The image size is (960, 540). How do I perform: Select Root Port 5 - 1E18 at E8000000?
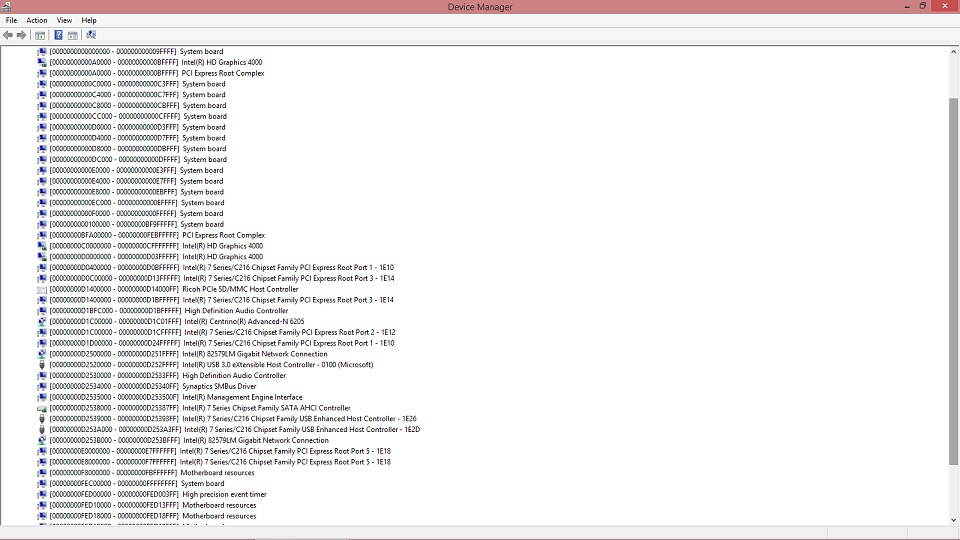pyautogui.click(x=220, y=462)
